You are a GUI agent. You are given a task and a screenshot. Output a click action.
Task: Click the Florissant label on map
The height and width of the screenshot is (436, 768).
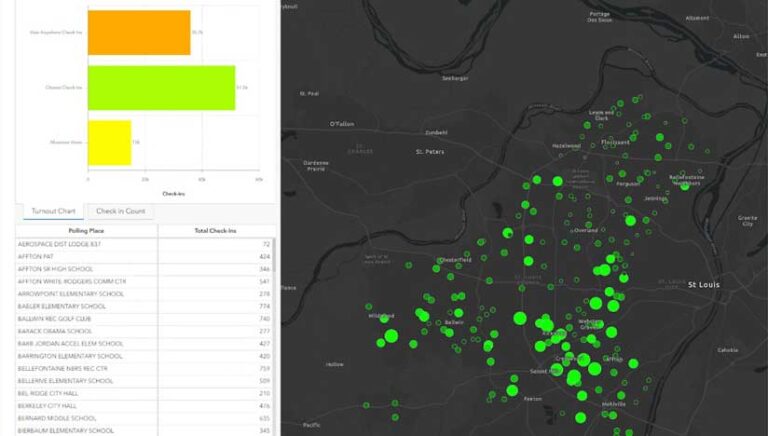point(615,142)
